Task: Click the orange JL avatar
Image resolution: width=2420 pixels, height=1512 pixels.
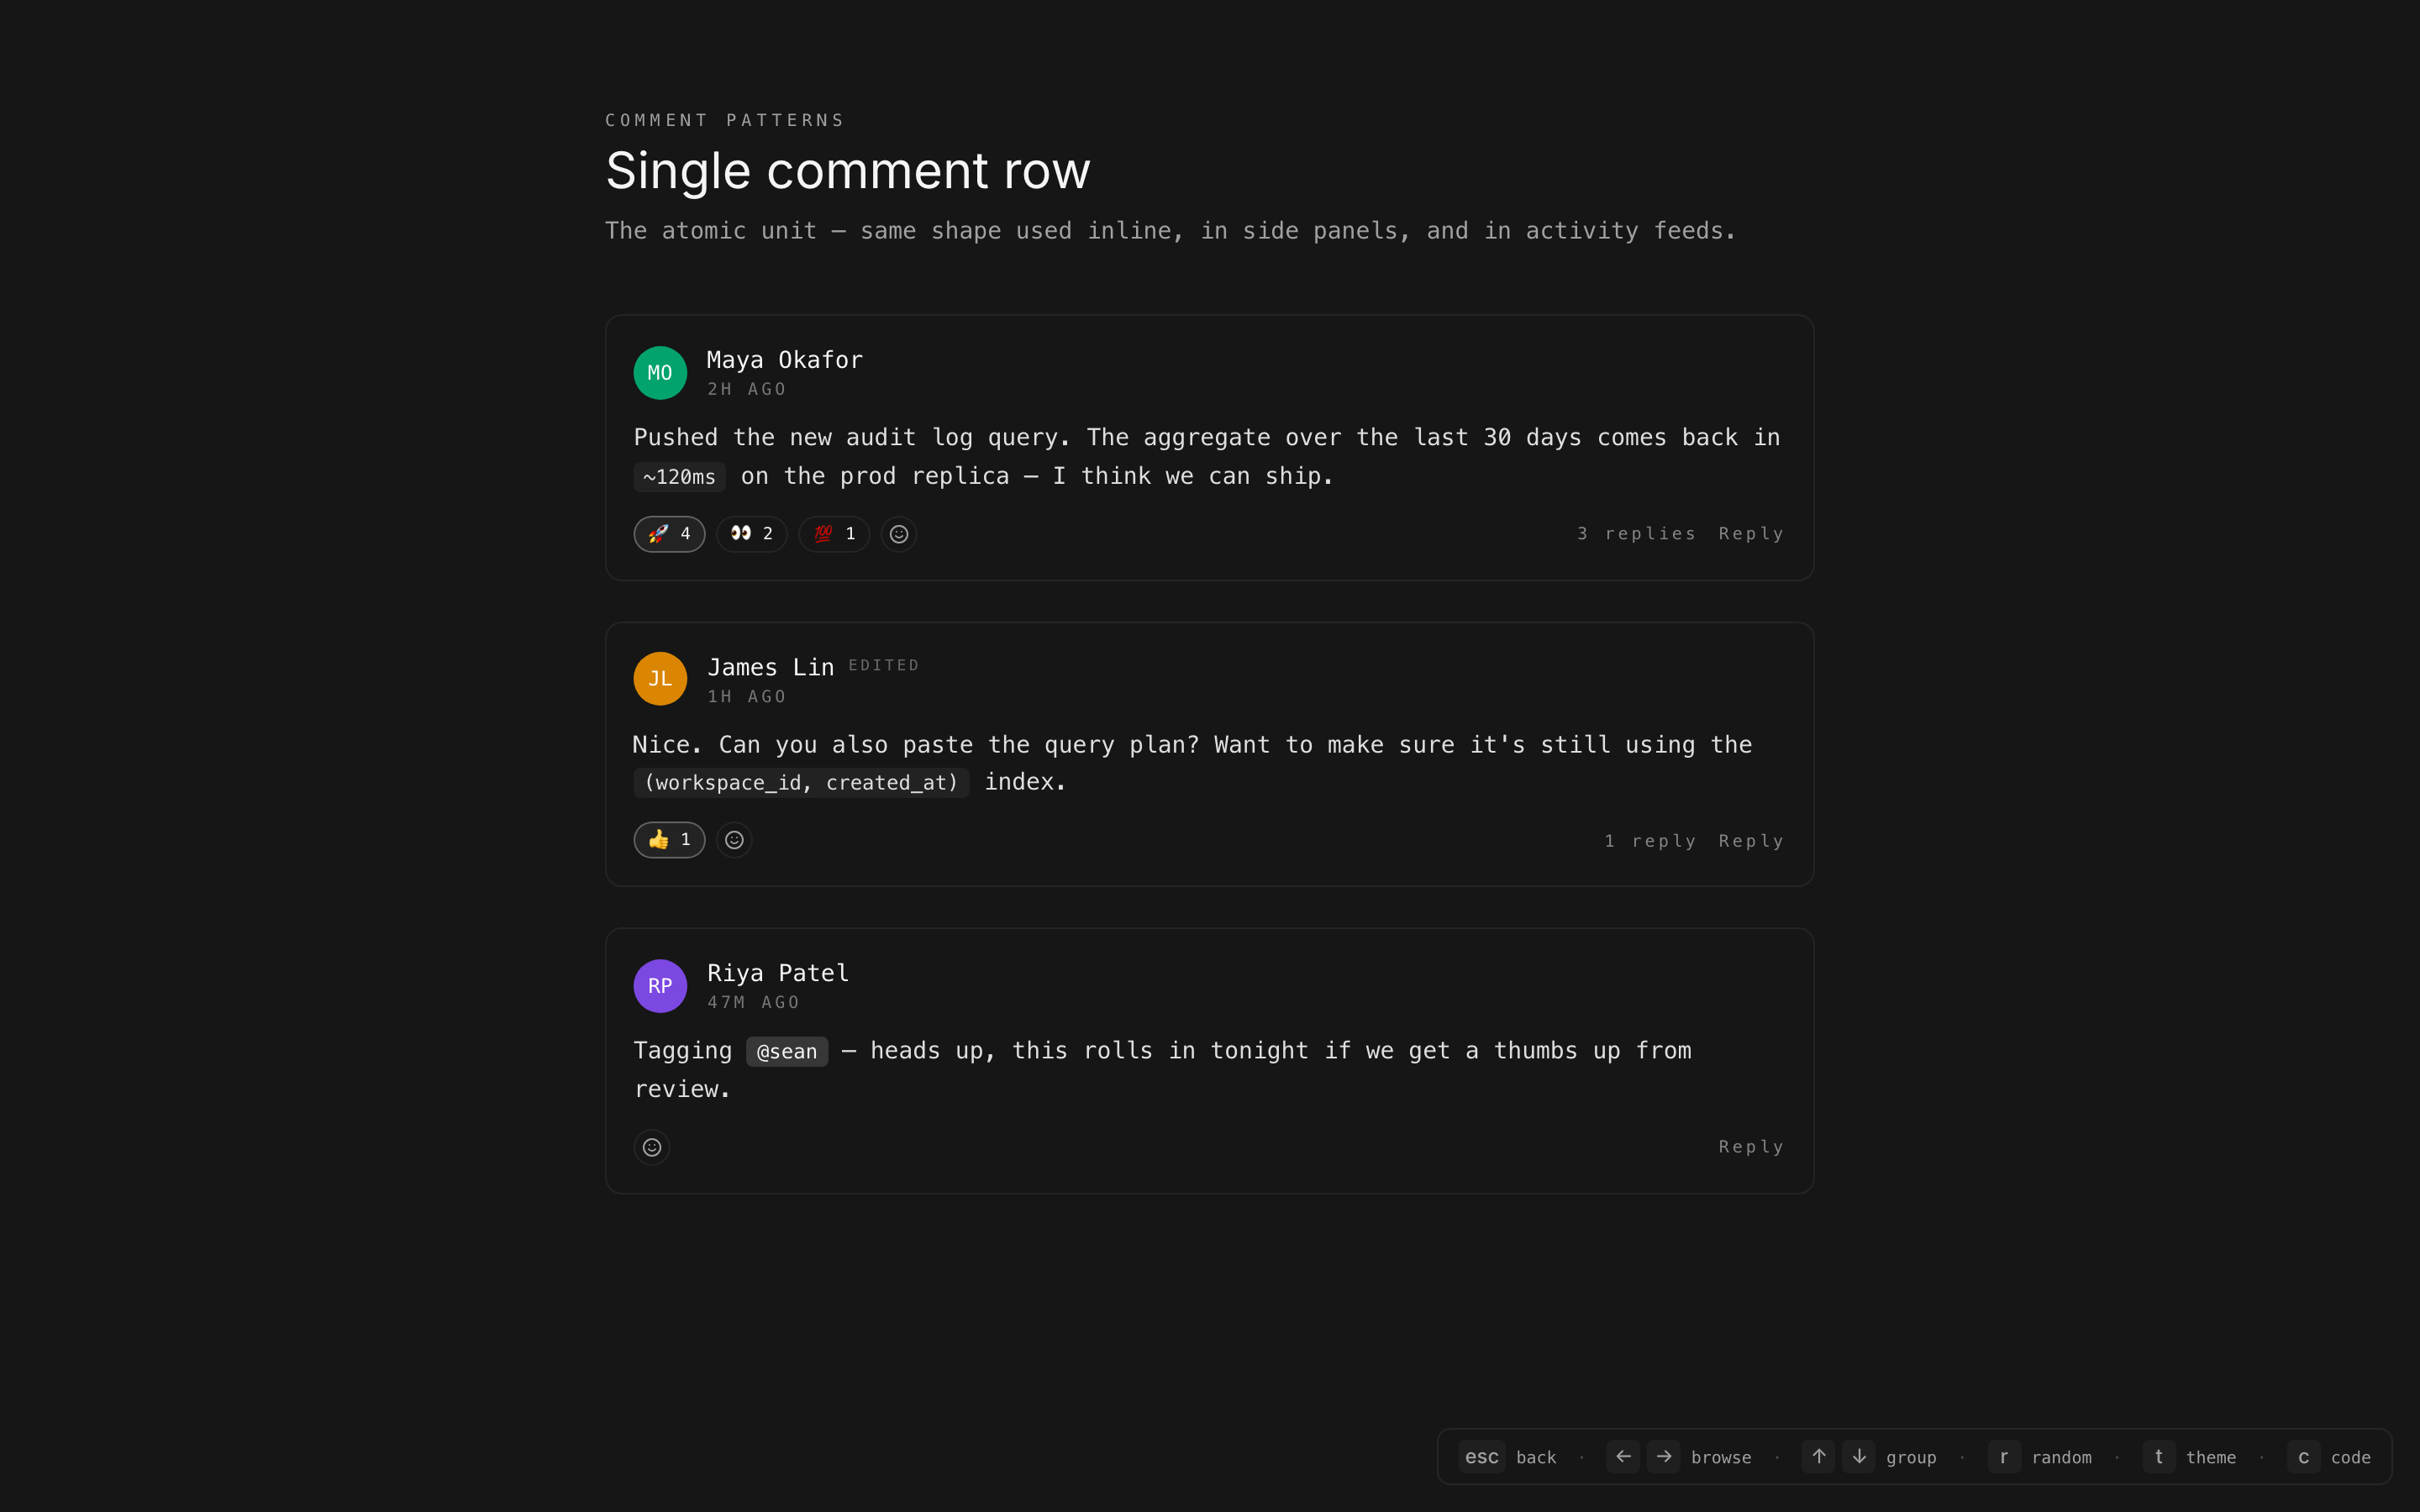Action: 660,679
